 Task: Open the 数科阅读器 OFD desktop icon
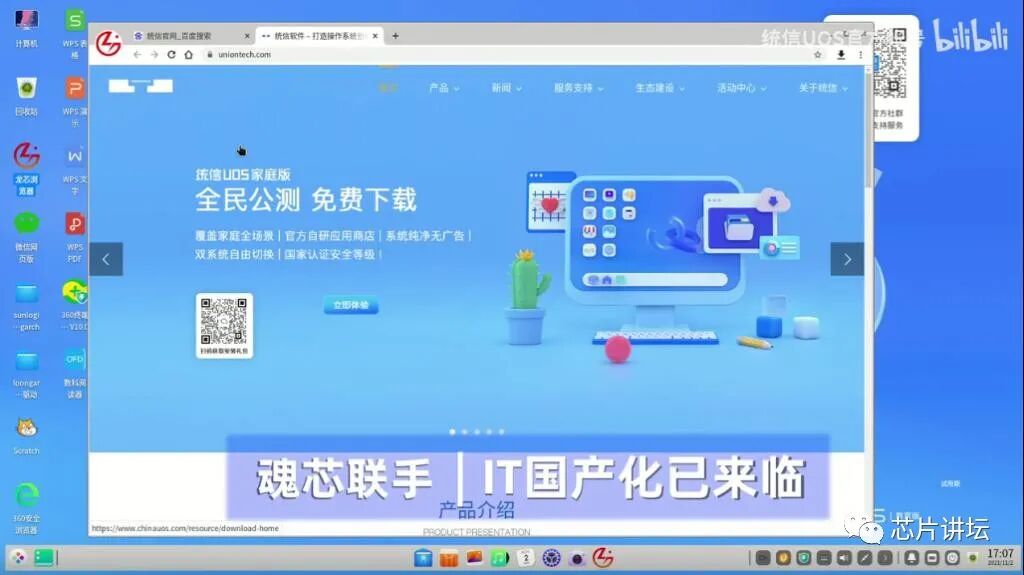75,374
